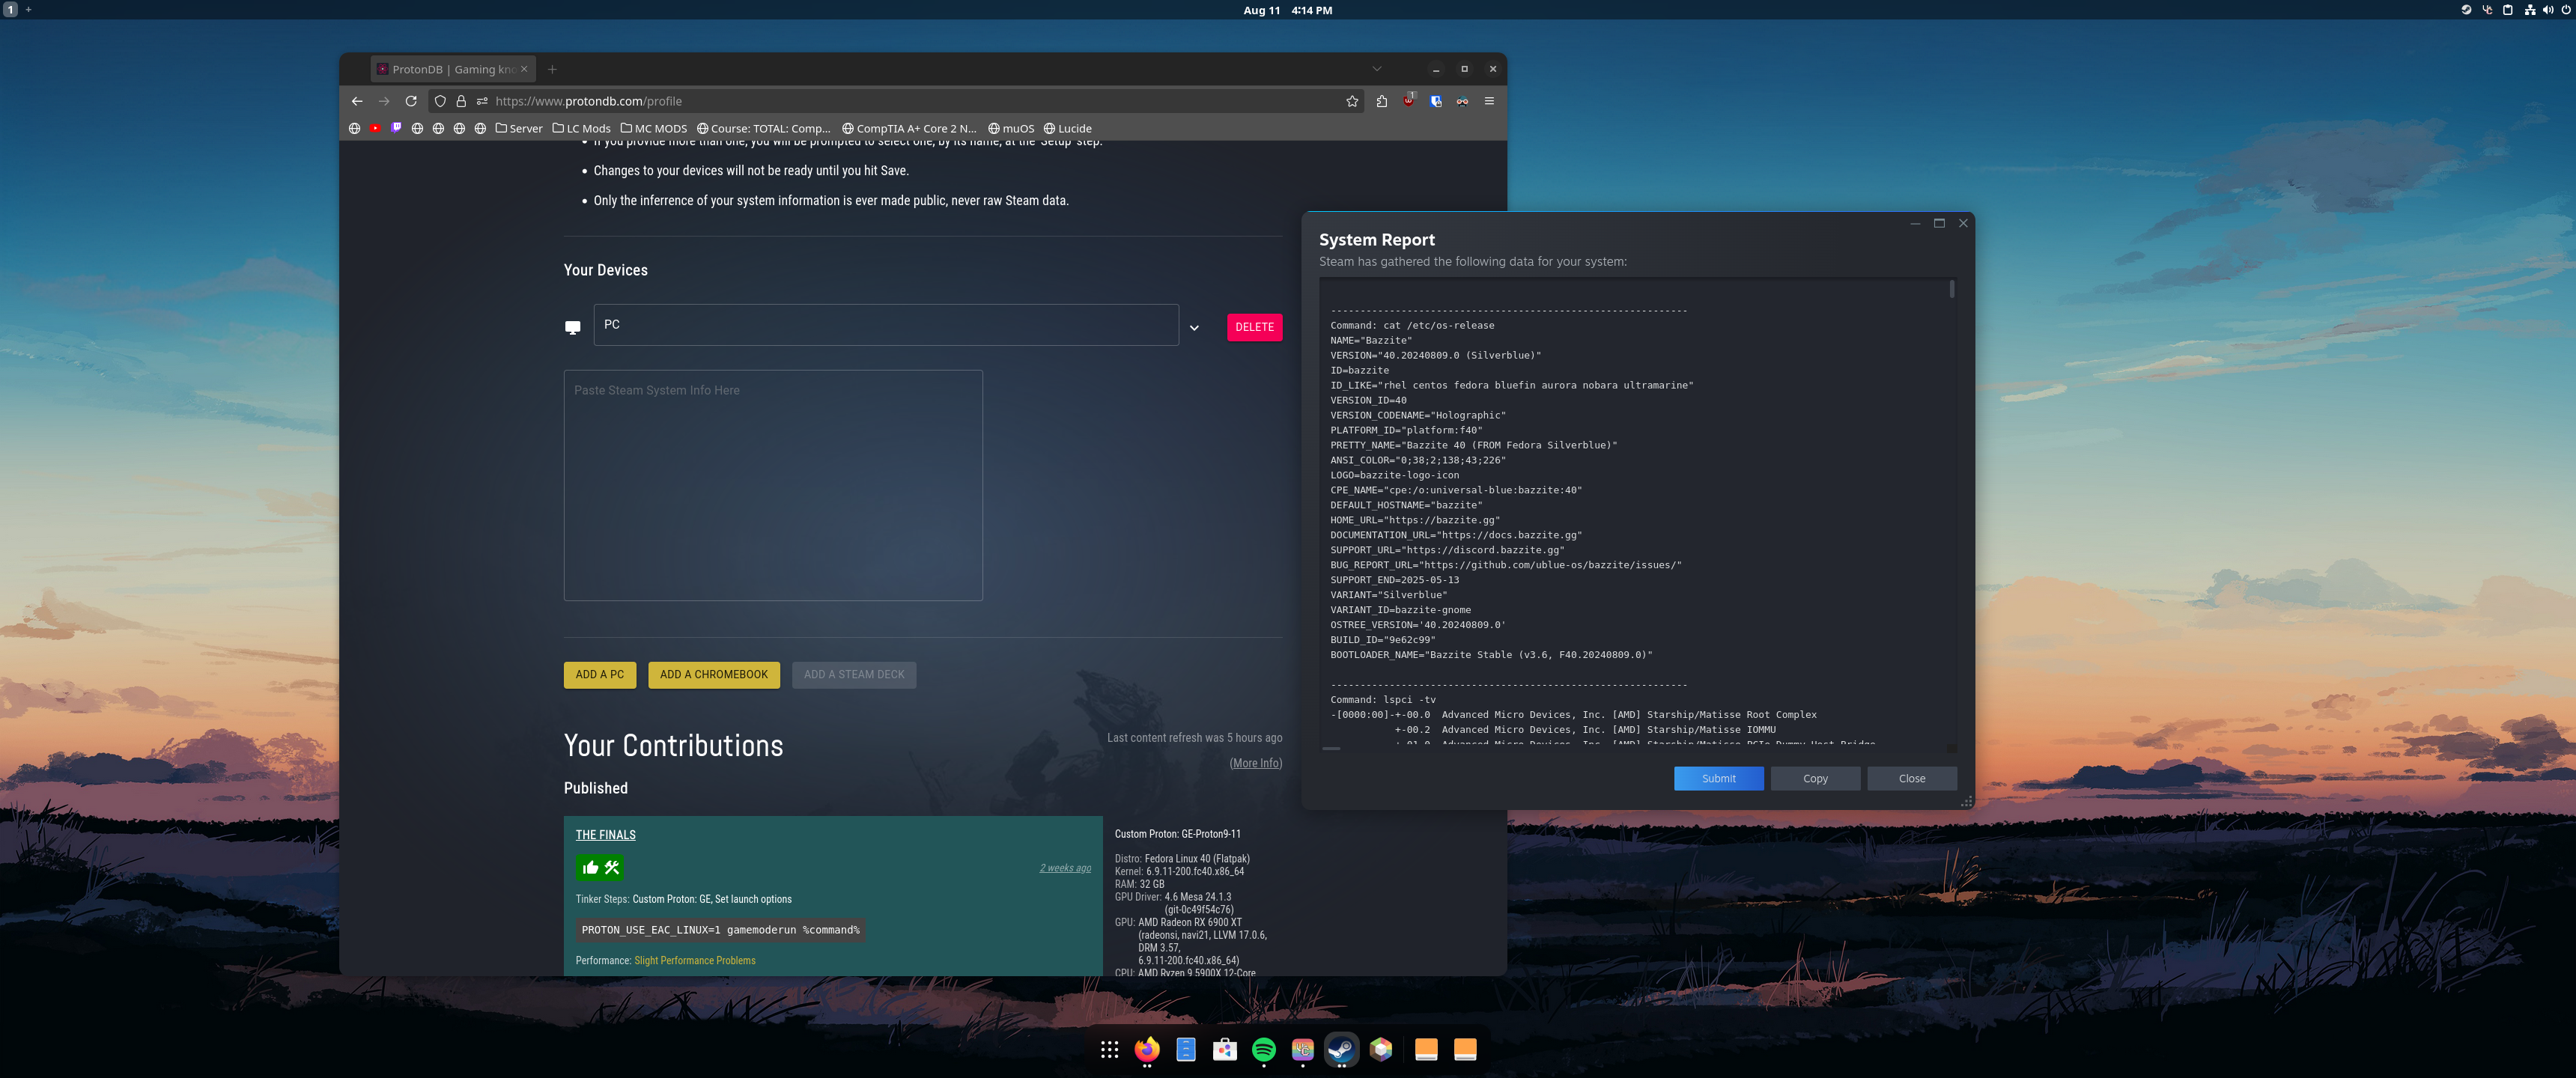2576x1078 pixels.
Task: Open the Firefox extensions puzzle icon
Action: pos(1381,101)
